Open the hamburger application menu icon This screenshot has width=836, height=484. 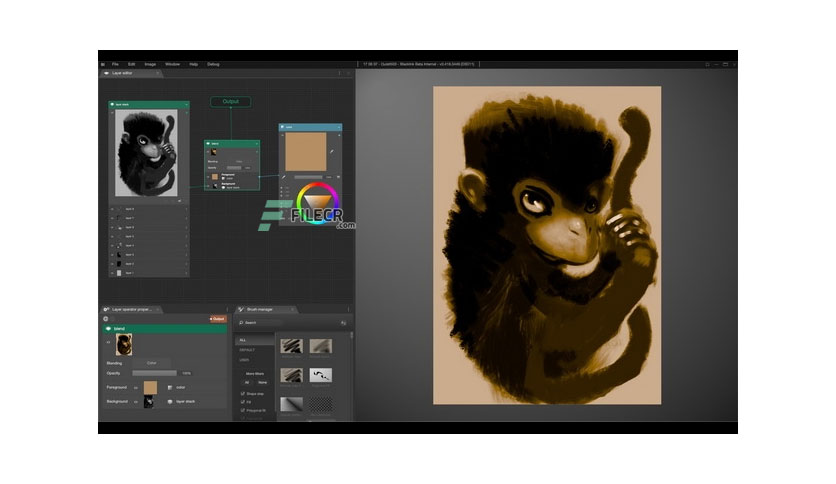pyautogui.click(x=102, y=64)
